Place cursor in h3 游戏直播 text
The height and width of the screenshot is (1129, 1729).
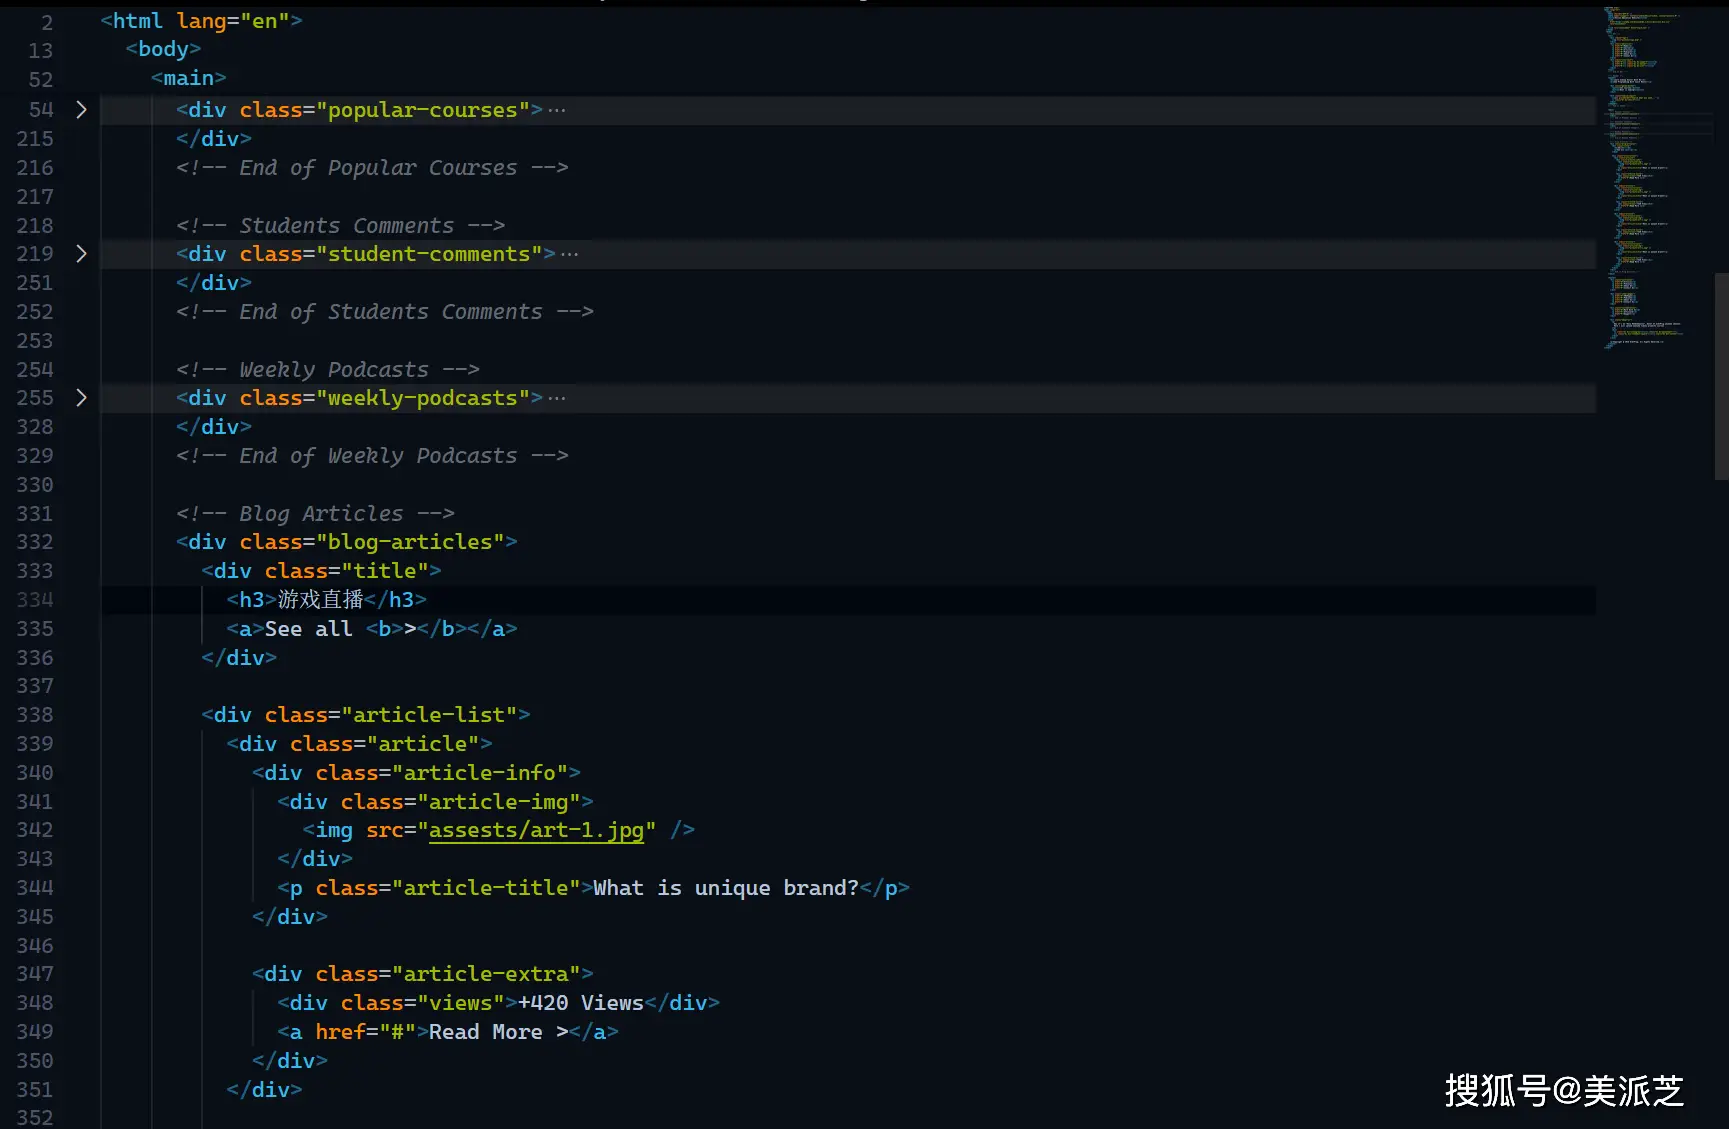320,599
